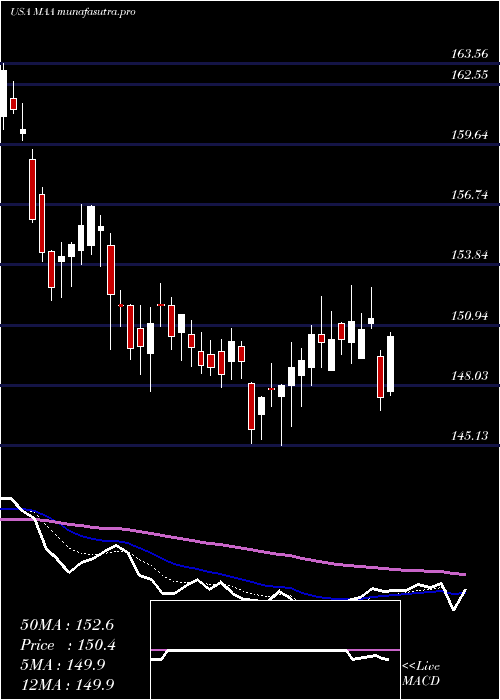Click the 153.84 price level label
500x700 pixels.
470,255
